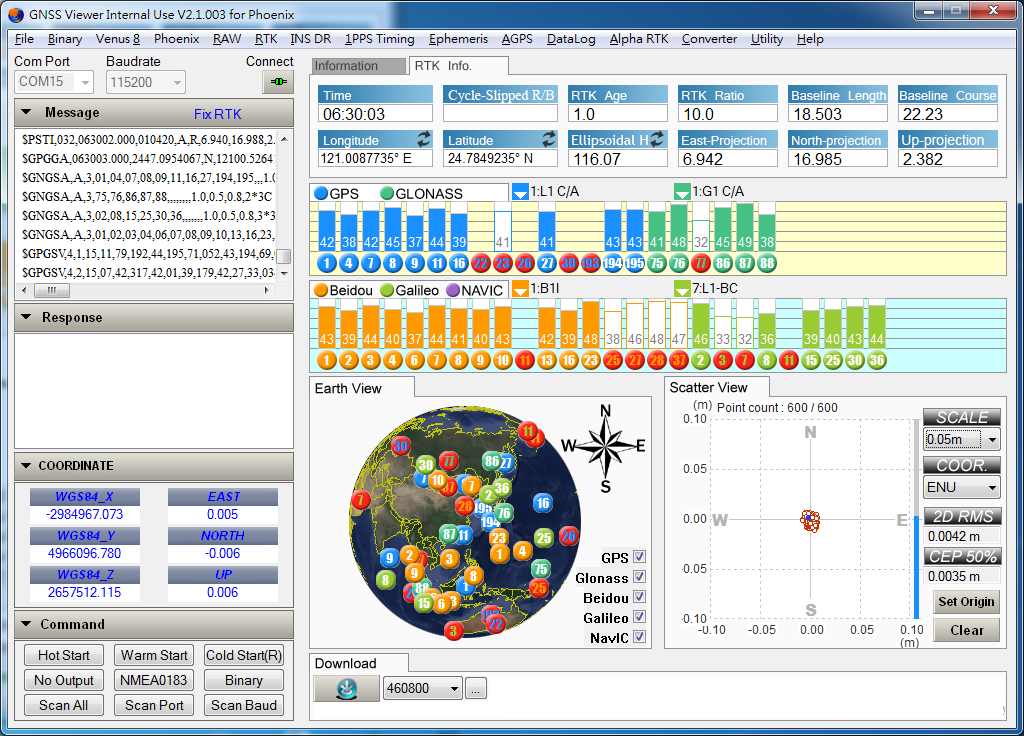This screenshot has width=1024, height=736.
Task: Click the Connect plug icon button
Action: coord(278,81)
